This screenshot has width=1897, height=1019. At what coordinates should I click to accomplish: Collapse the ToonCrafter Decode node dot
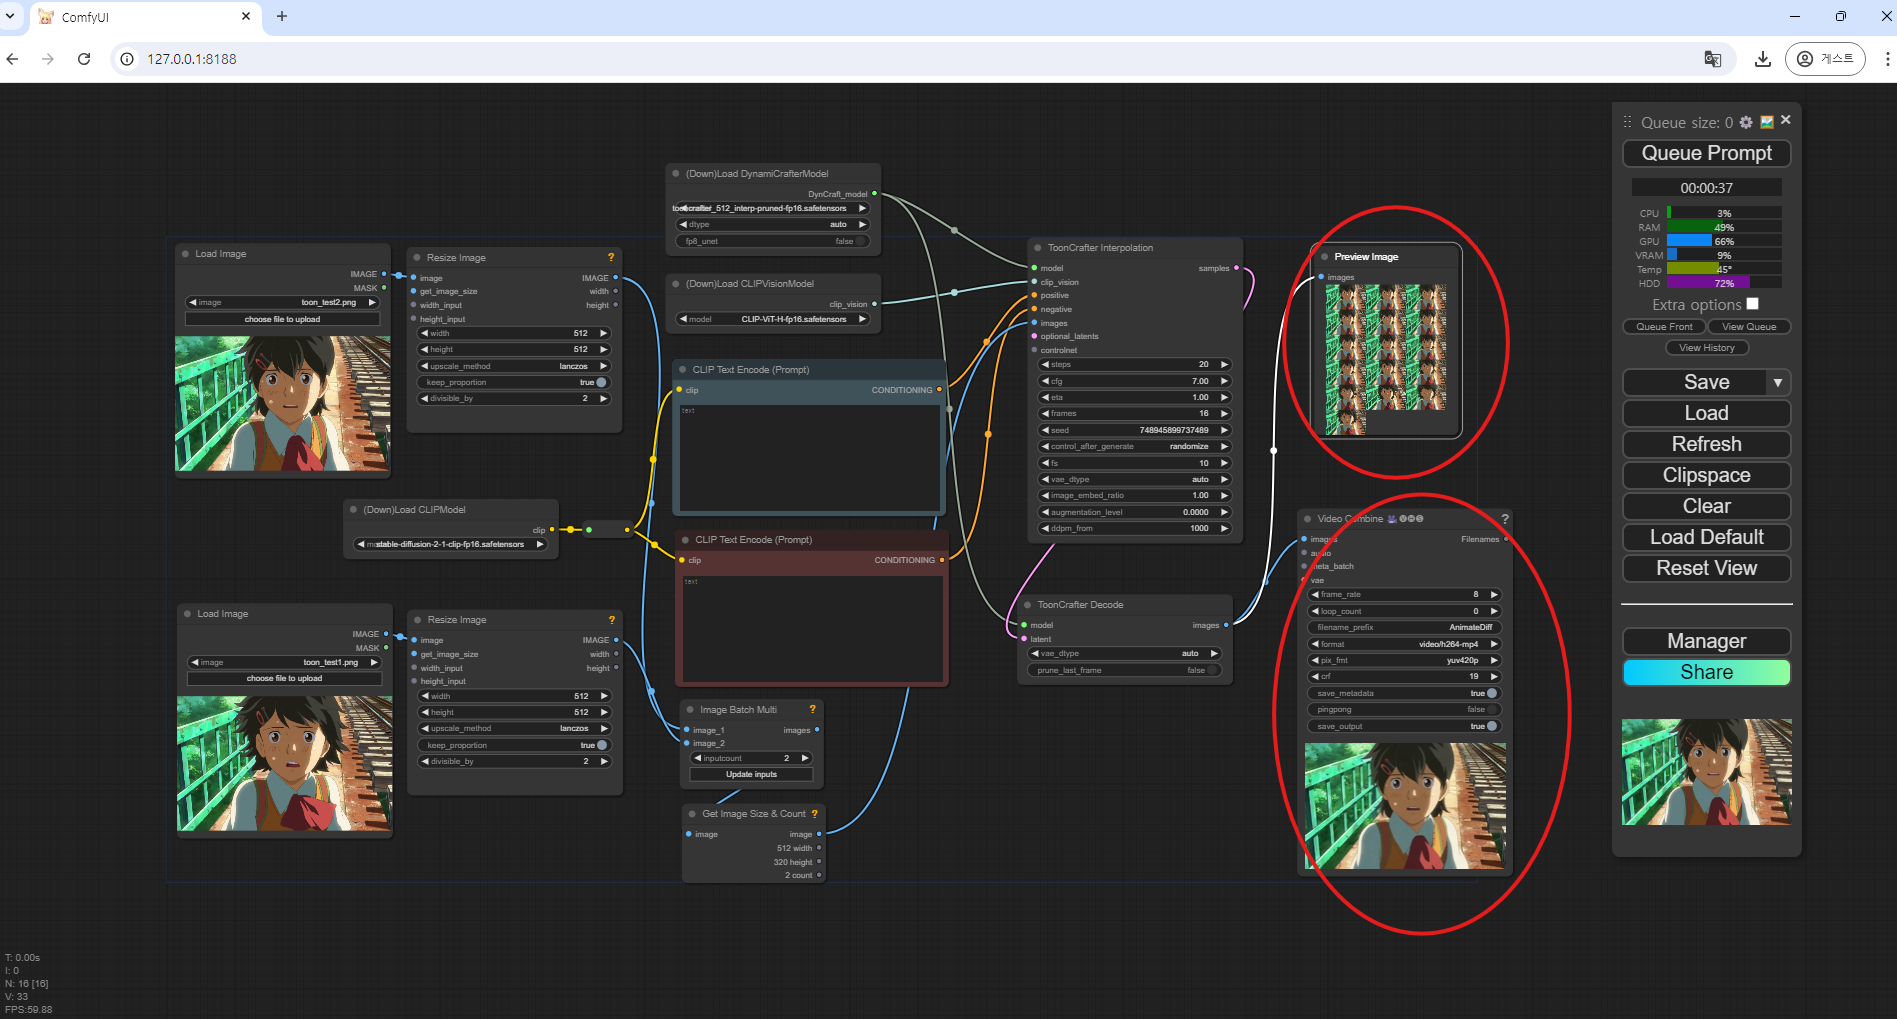(1028, 605)
